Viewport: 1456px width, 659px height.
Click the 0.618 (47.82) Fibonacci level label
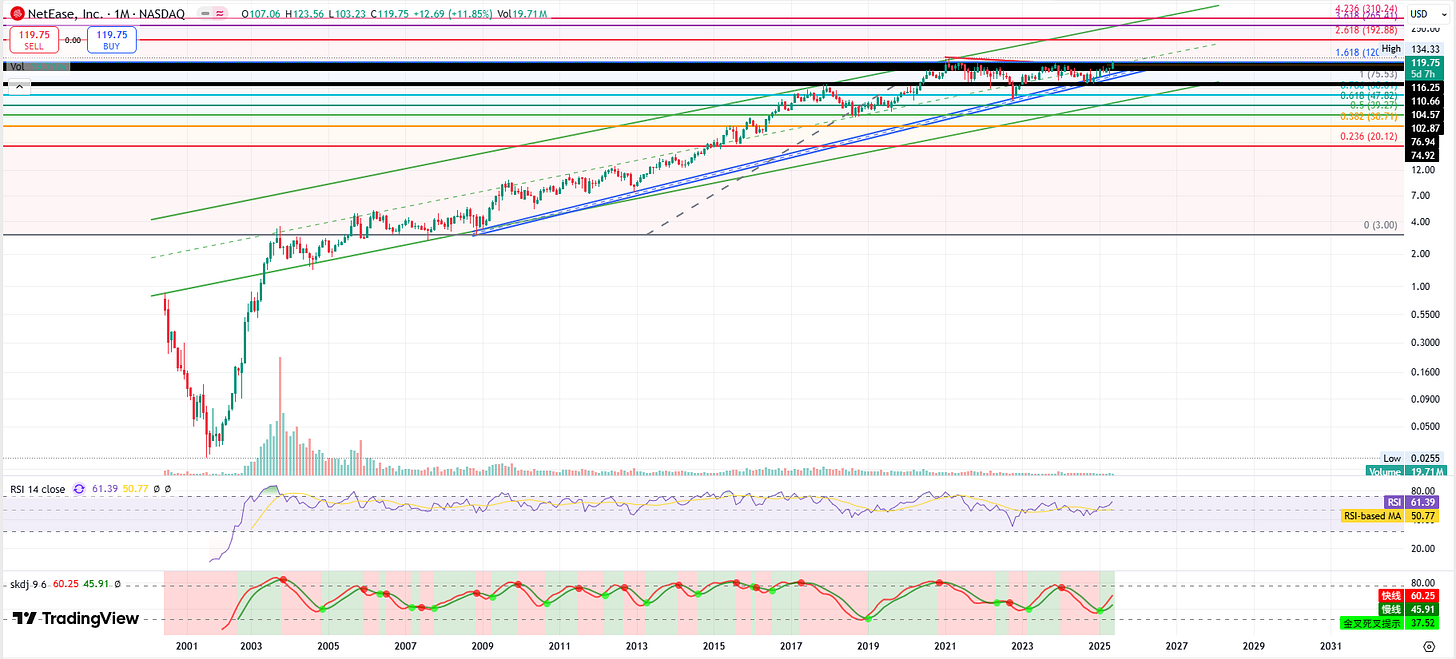1369,95
